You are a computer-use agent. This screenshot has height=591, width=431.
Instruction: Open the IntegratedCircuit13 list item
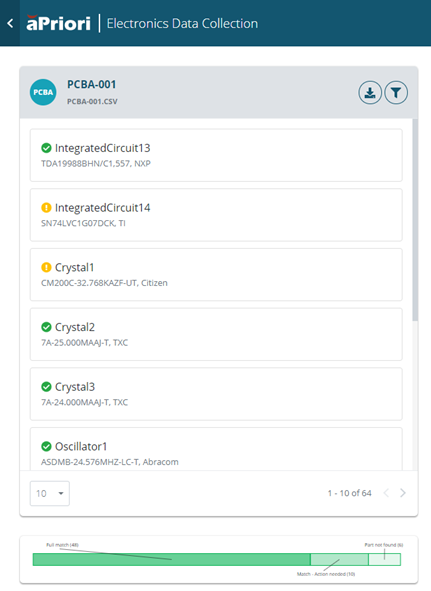216,155
